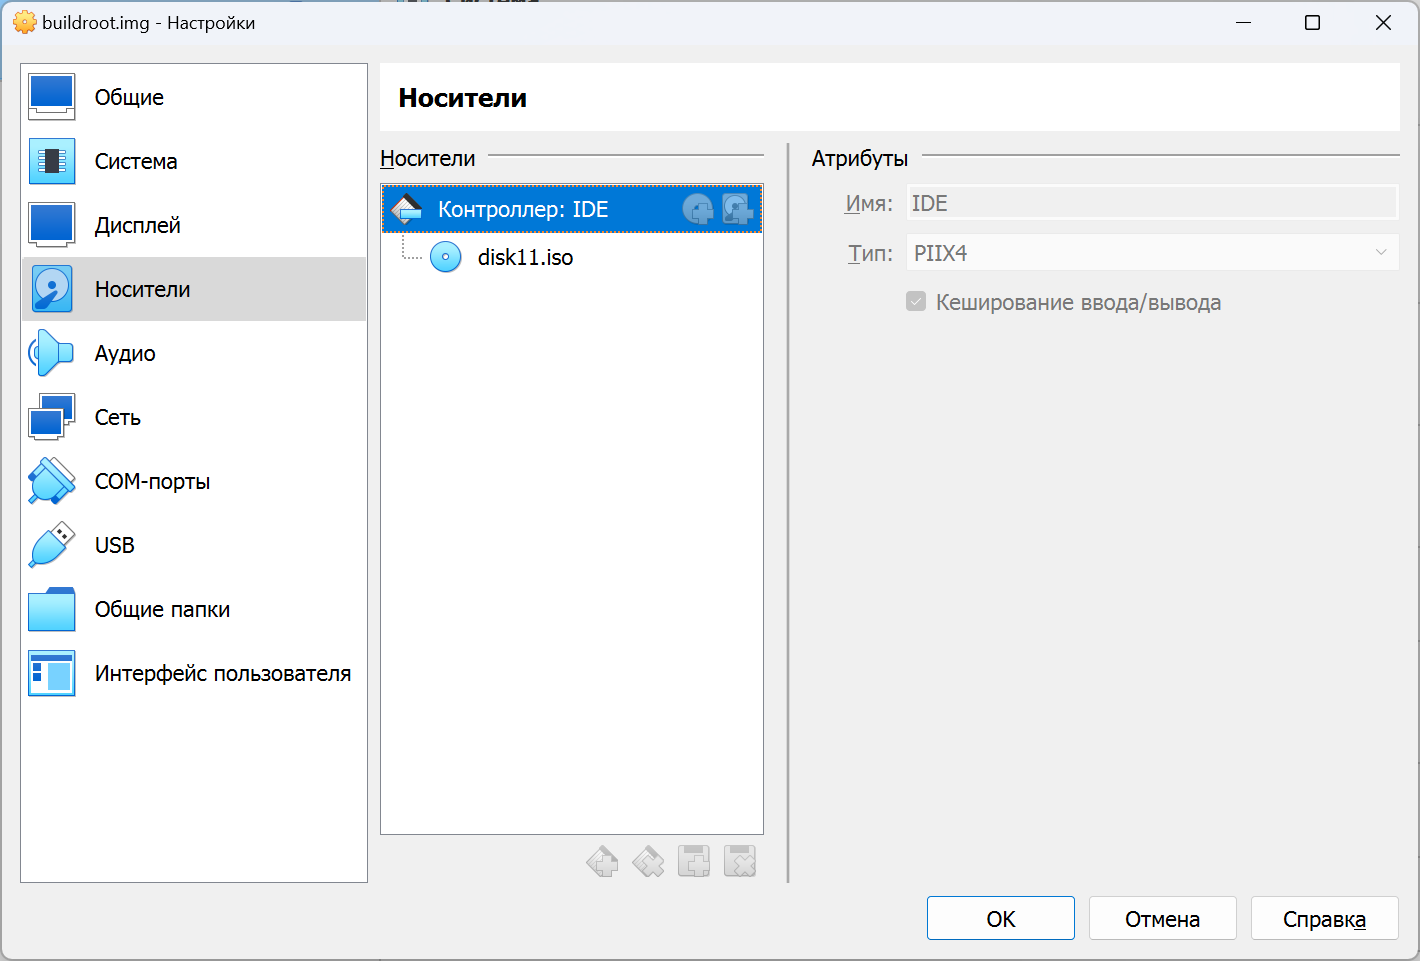The width and height of the screenshot is (1420, 961).
Task: Go to the Сеть settings category
Action: click(x=194, y=417)
